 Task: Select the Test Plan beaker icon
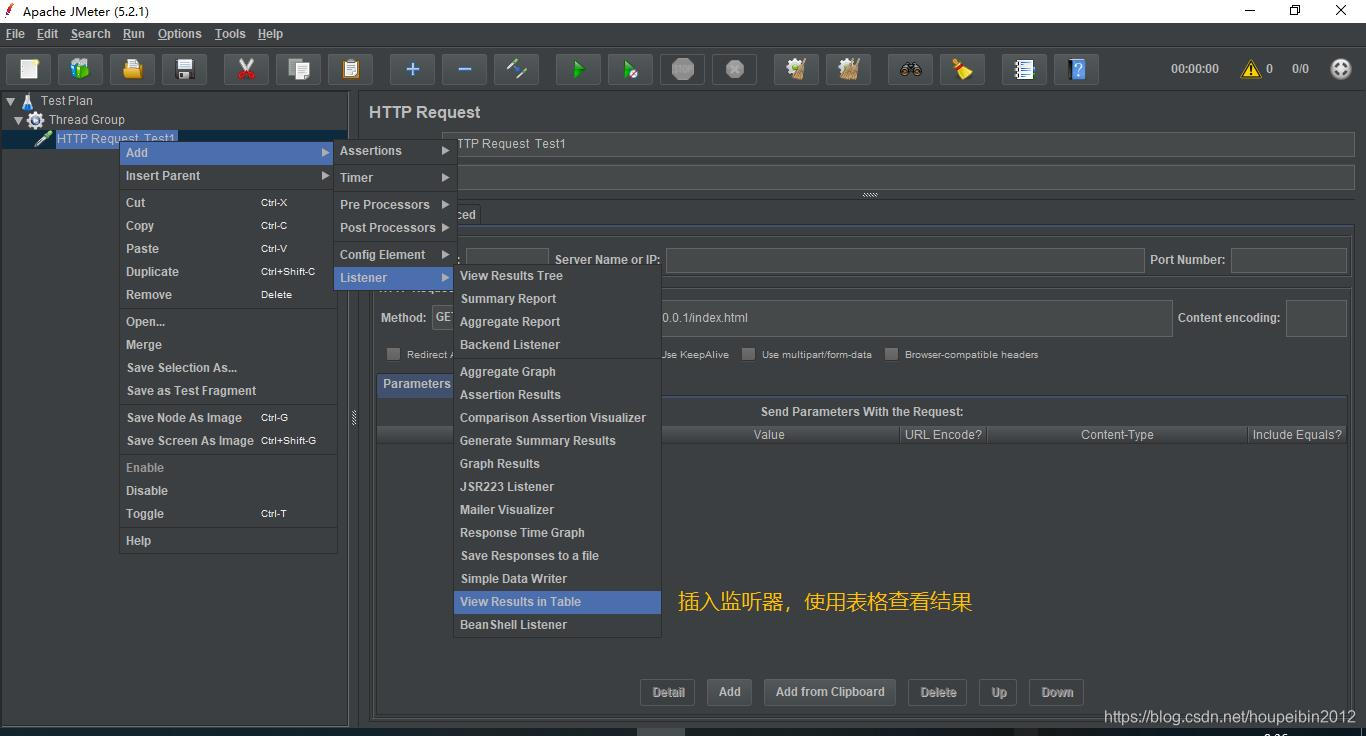pos(28,101)
